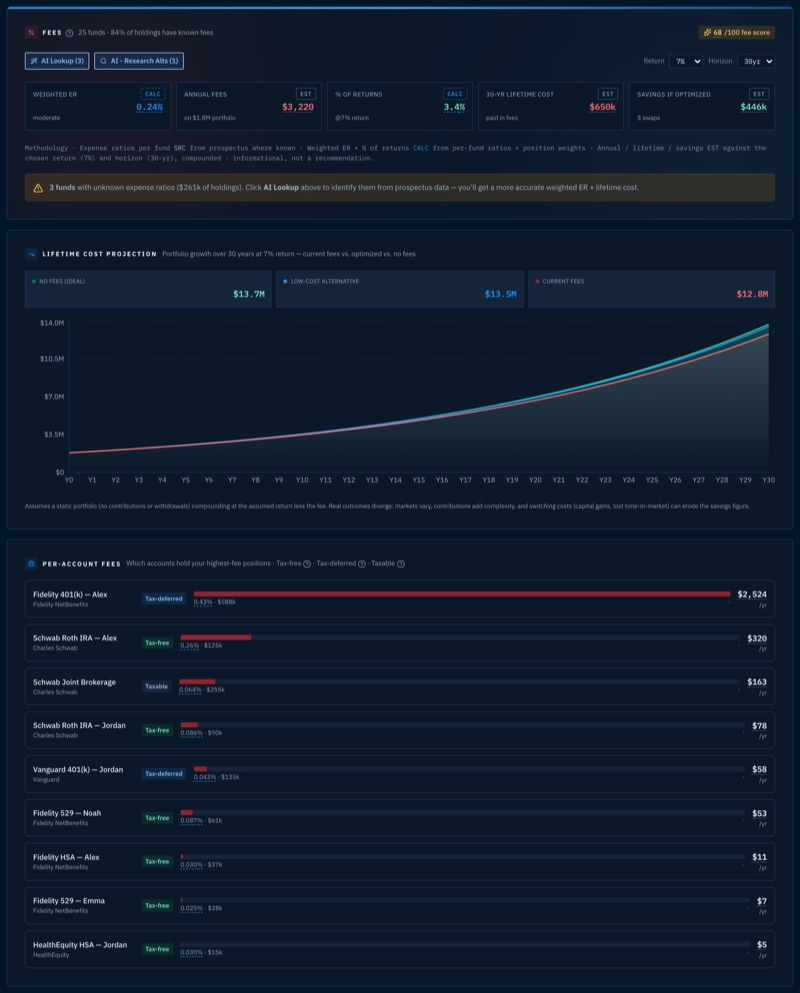800x993 pixels.
Task: Click the sparkle icon in the fee score badge
Action: (x=708, y=32)
